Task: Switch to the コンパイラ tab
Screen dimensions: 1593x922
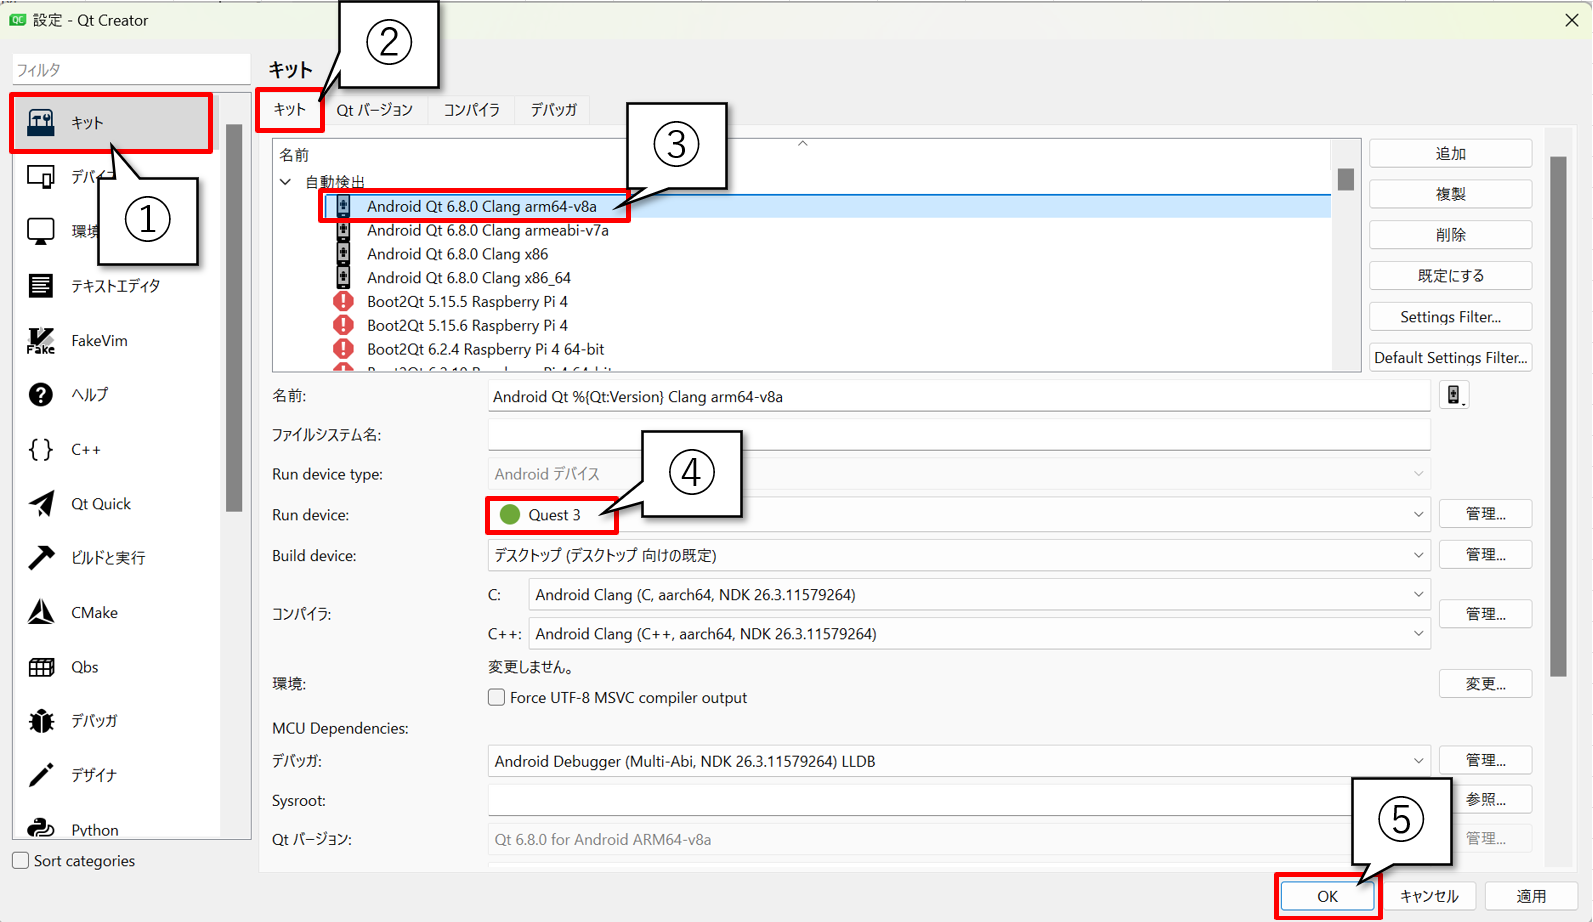Action: click(x=471, y=110)
